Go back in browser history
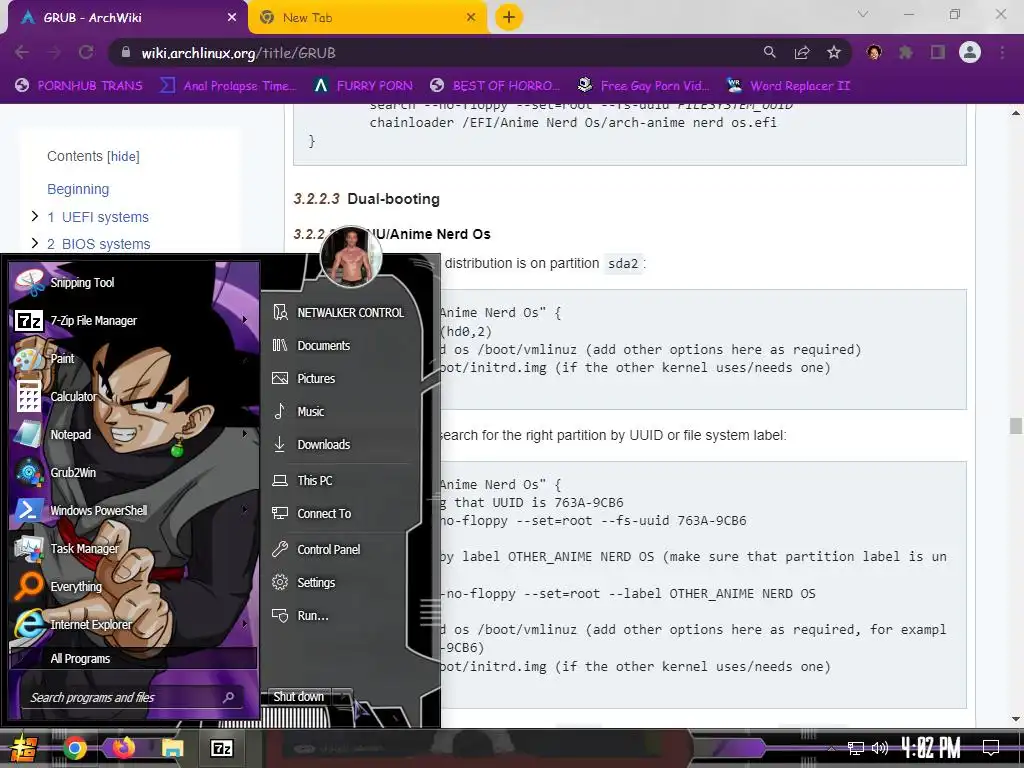The width and height of the screenshot is (1024, 768). click(22, 52)
